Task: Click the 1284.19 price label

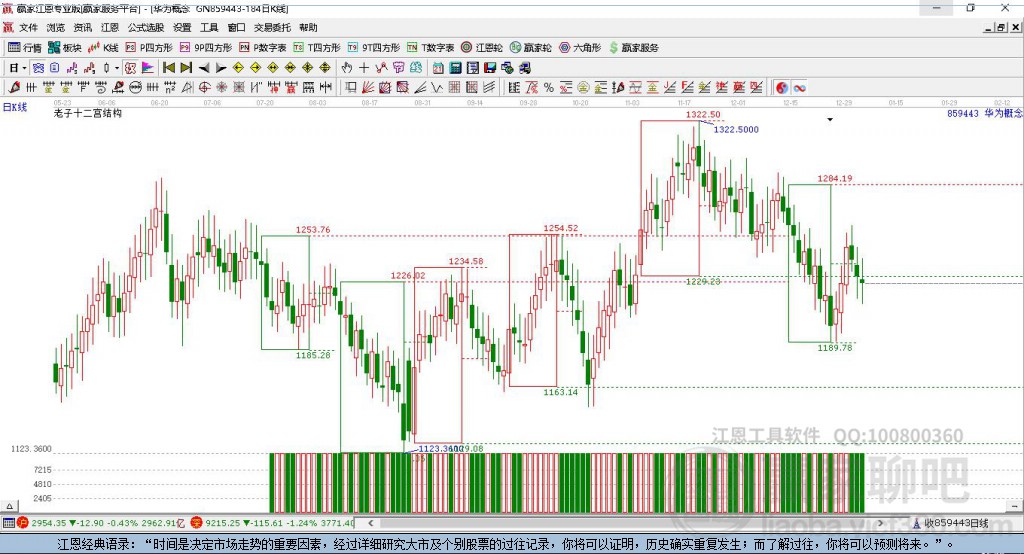Action: coord(835,178)
